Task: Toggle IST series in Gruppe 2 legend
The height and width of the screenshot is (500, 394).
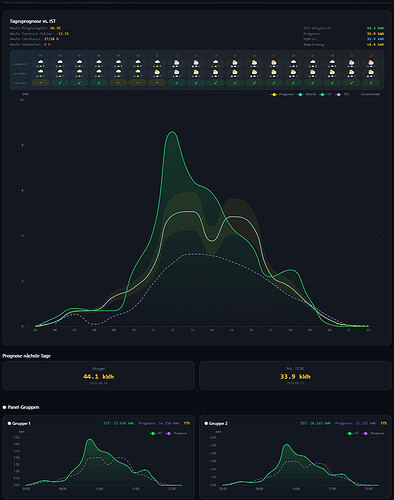Action: [x=353, y=433]
